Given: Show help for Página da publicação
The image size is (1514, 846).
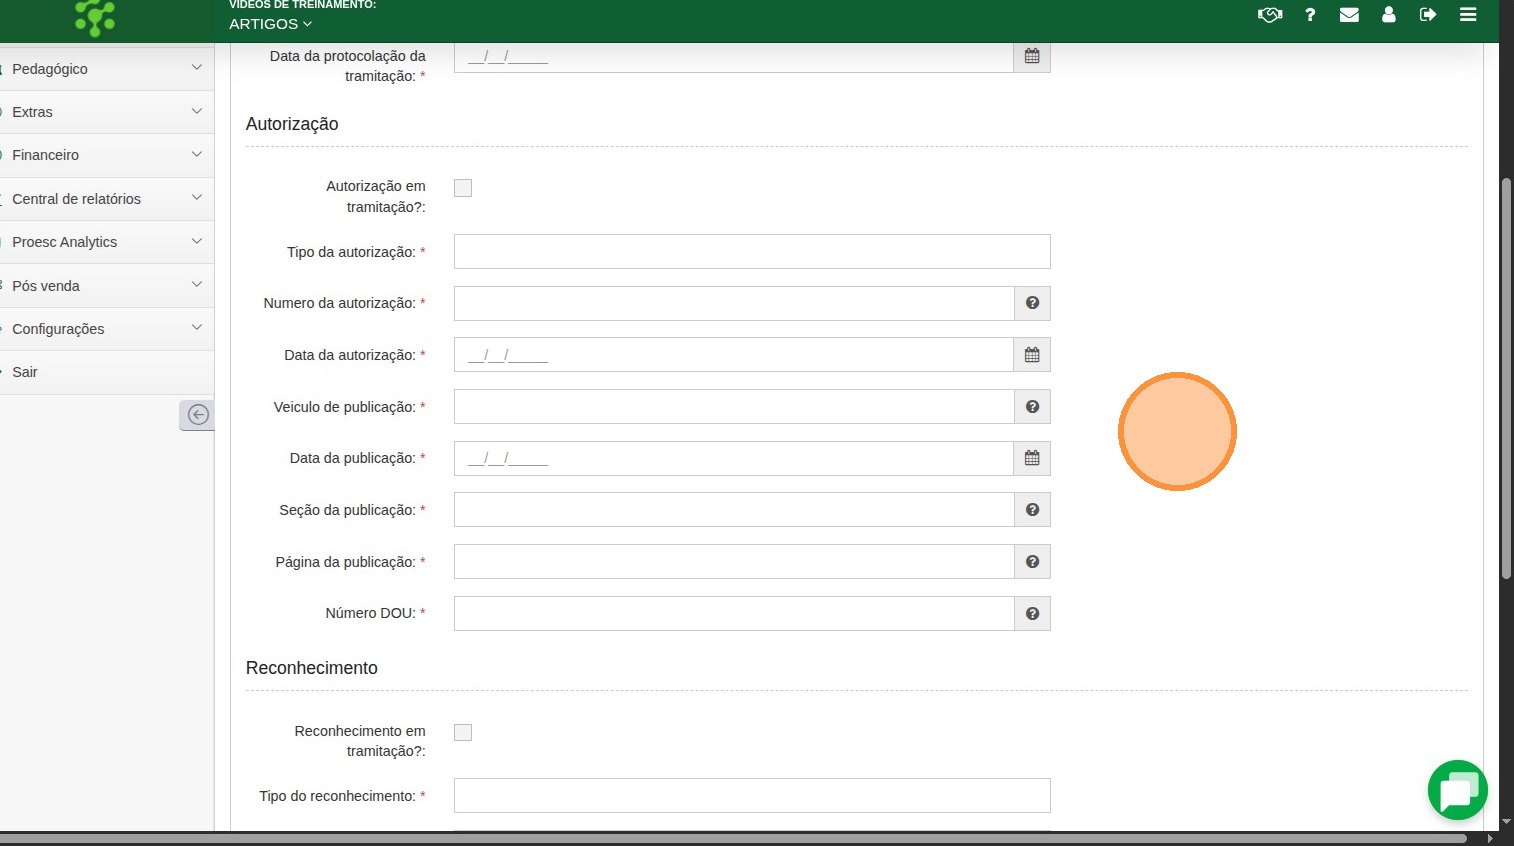Looking at the screenshot, I should (1032, 562).
